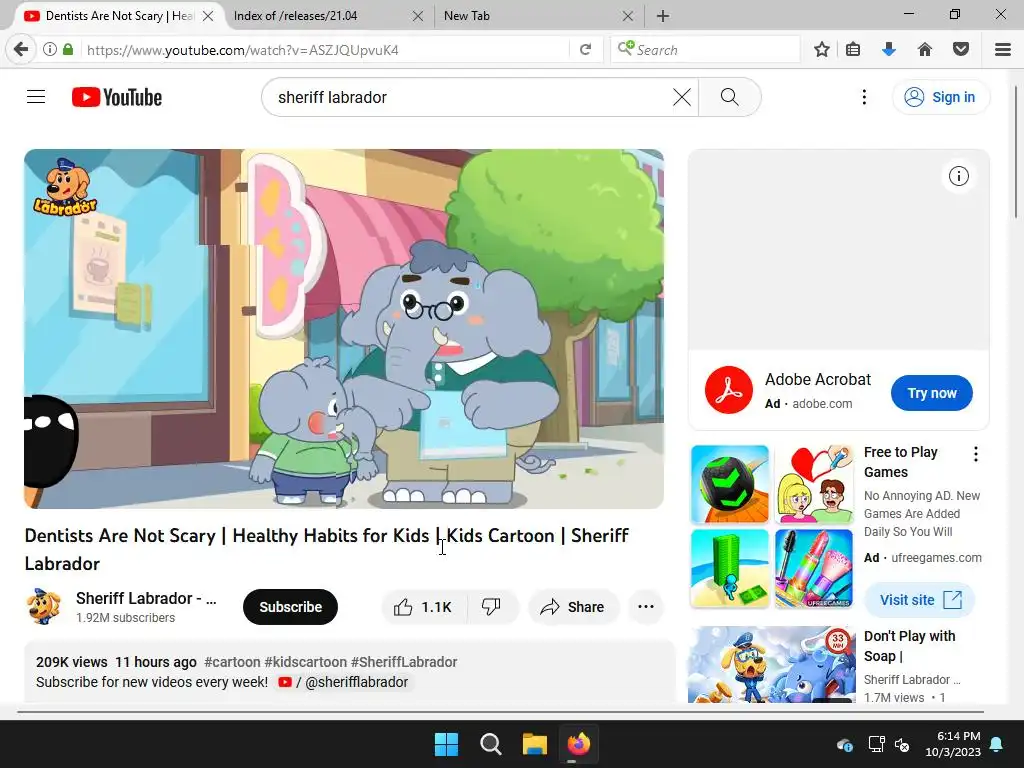The image size is (1024, 768).
Task: Open File Explorer from taskbar
Action: click(x=534, y=744)
